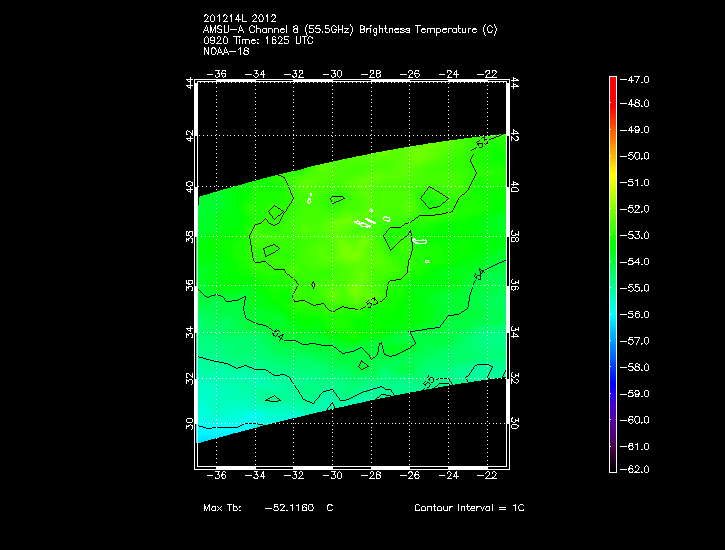Click the -22 longitude tick on bottom axis
The image size is (725, 550).
(x=490, y=477)
